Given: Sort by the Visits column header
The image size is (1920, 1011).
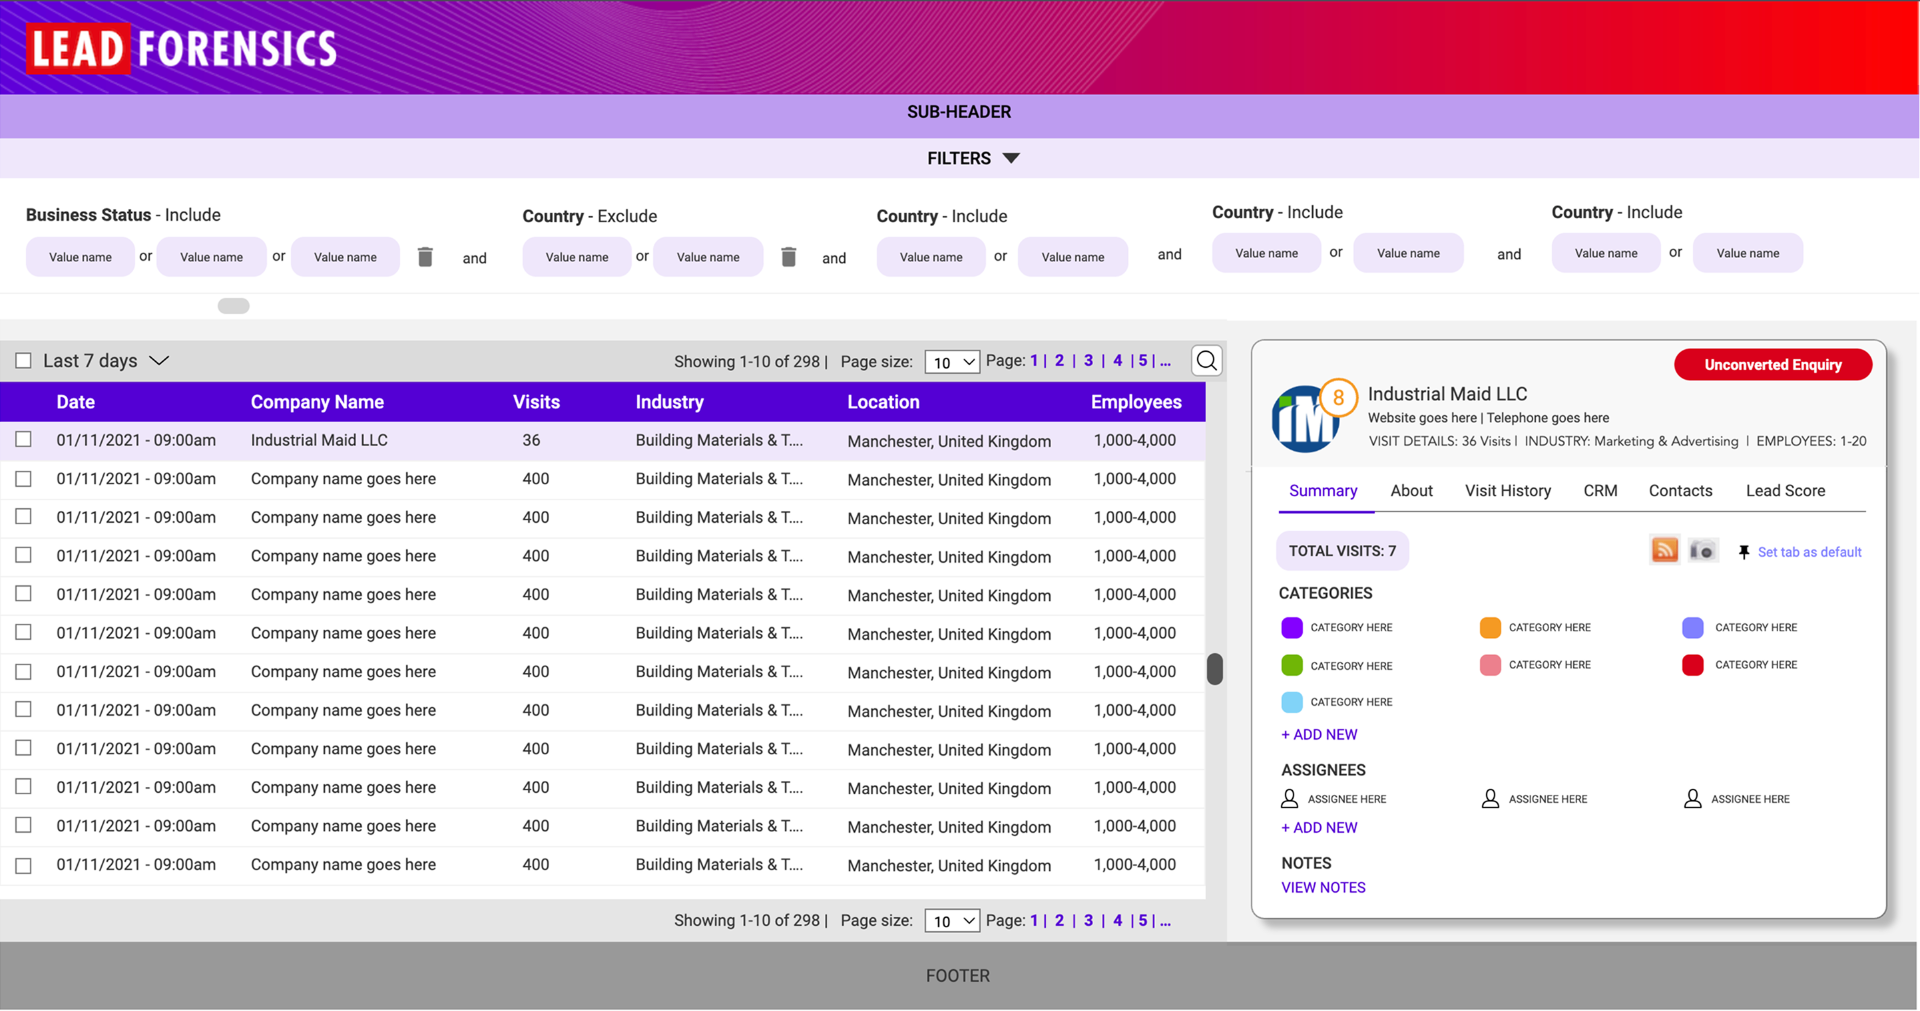Looking at the screenshot, I should (x=536, y=402).
